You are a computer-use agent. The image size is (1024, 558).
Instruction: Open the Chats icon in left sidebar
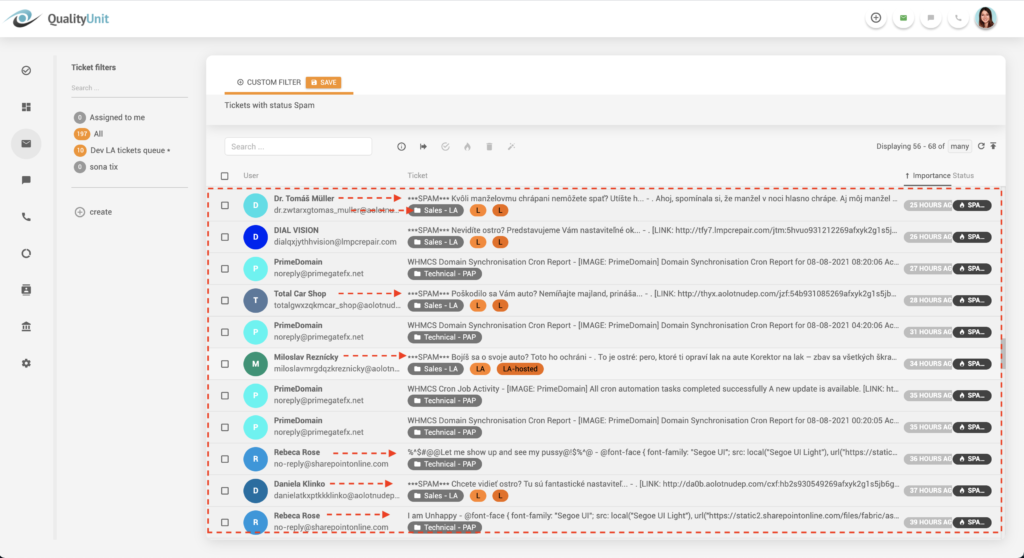pos(26,180)
